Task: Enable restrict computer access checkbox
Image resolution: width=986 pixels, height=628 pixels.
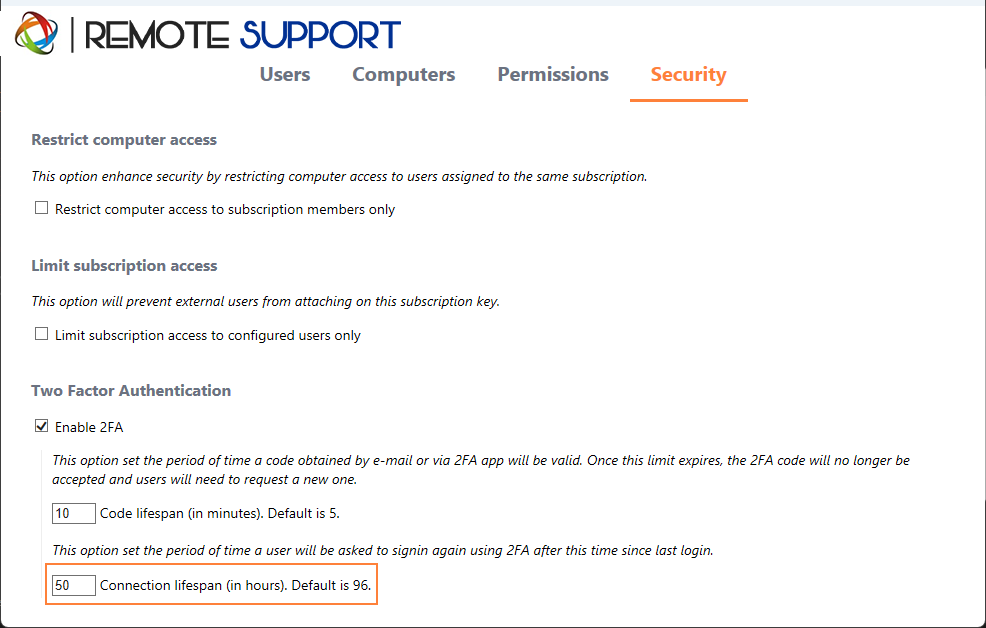Action: [x=42, y=208]
